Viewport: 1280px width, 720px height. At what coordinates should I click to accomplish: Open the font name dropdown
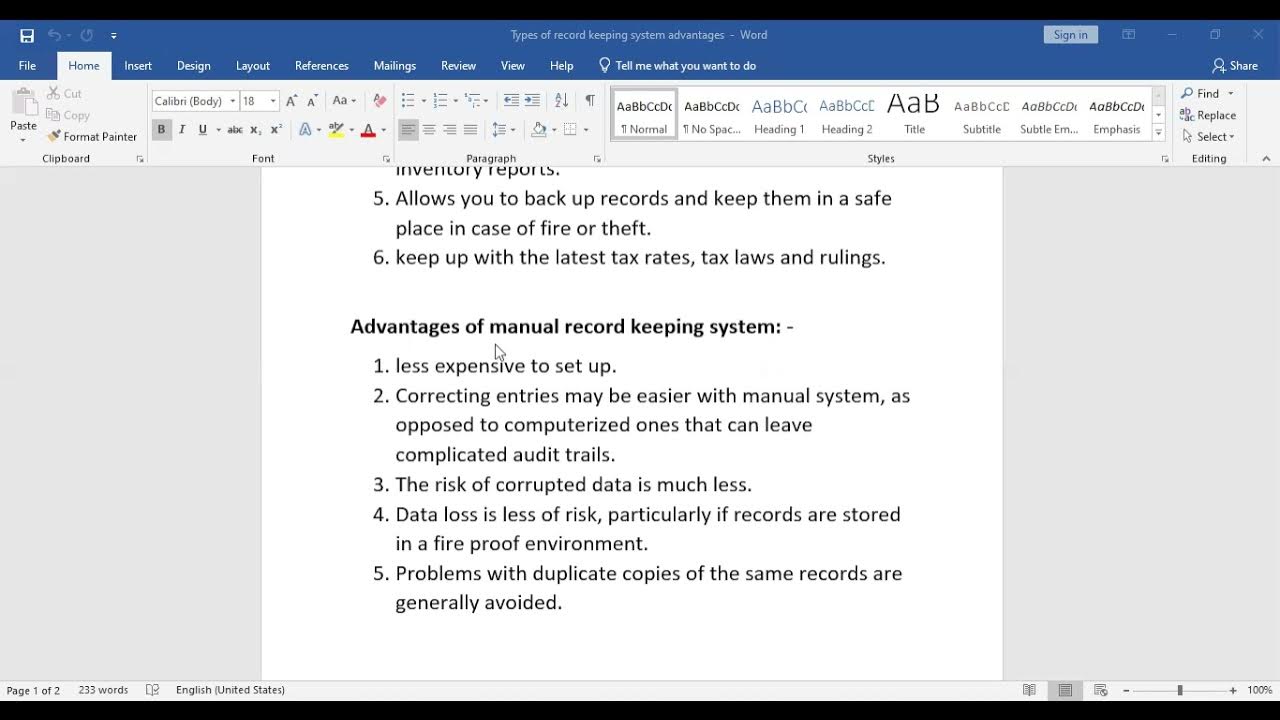232,101
